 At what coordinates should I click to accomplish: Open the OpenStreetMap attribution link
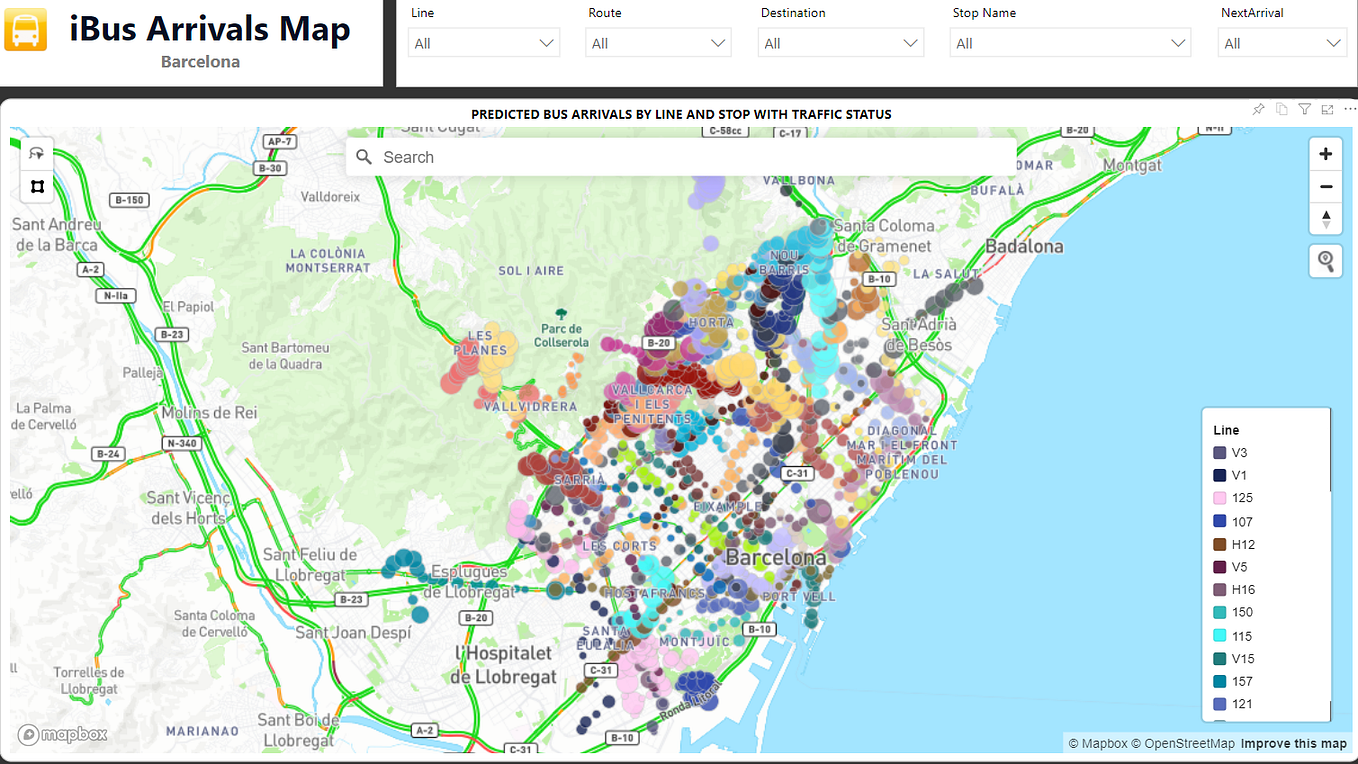1183,743
